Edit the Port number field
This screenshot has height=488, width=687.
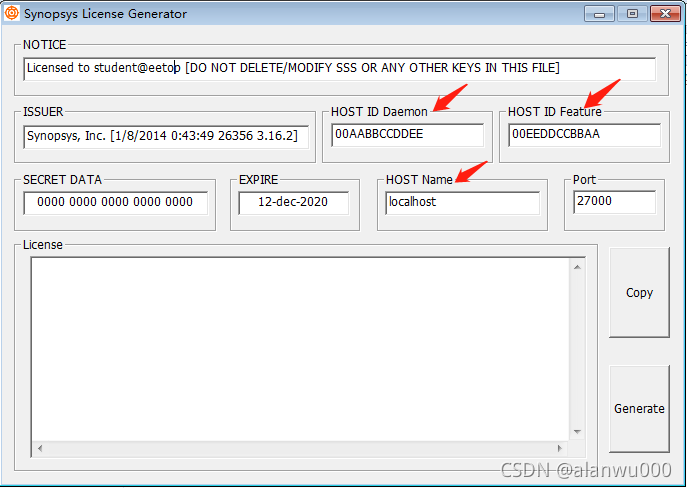pos(615,202)
